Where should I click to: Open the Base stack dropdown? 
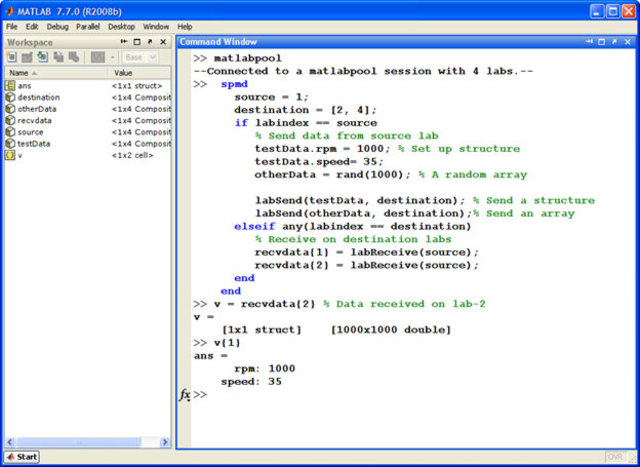[x=140, y=58]
